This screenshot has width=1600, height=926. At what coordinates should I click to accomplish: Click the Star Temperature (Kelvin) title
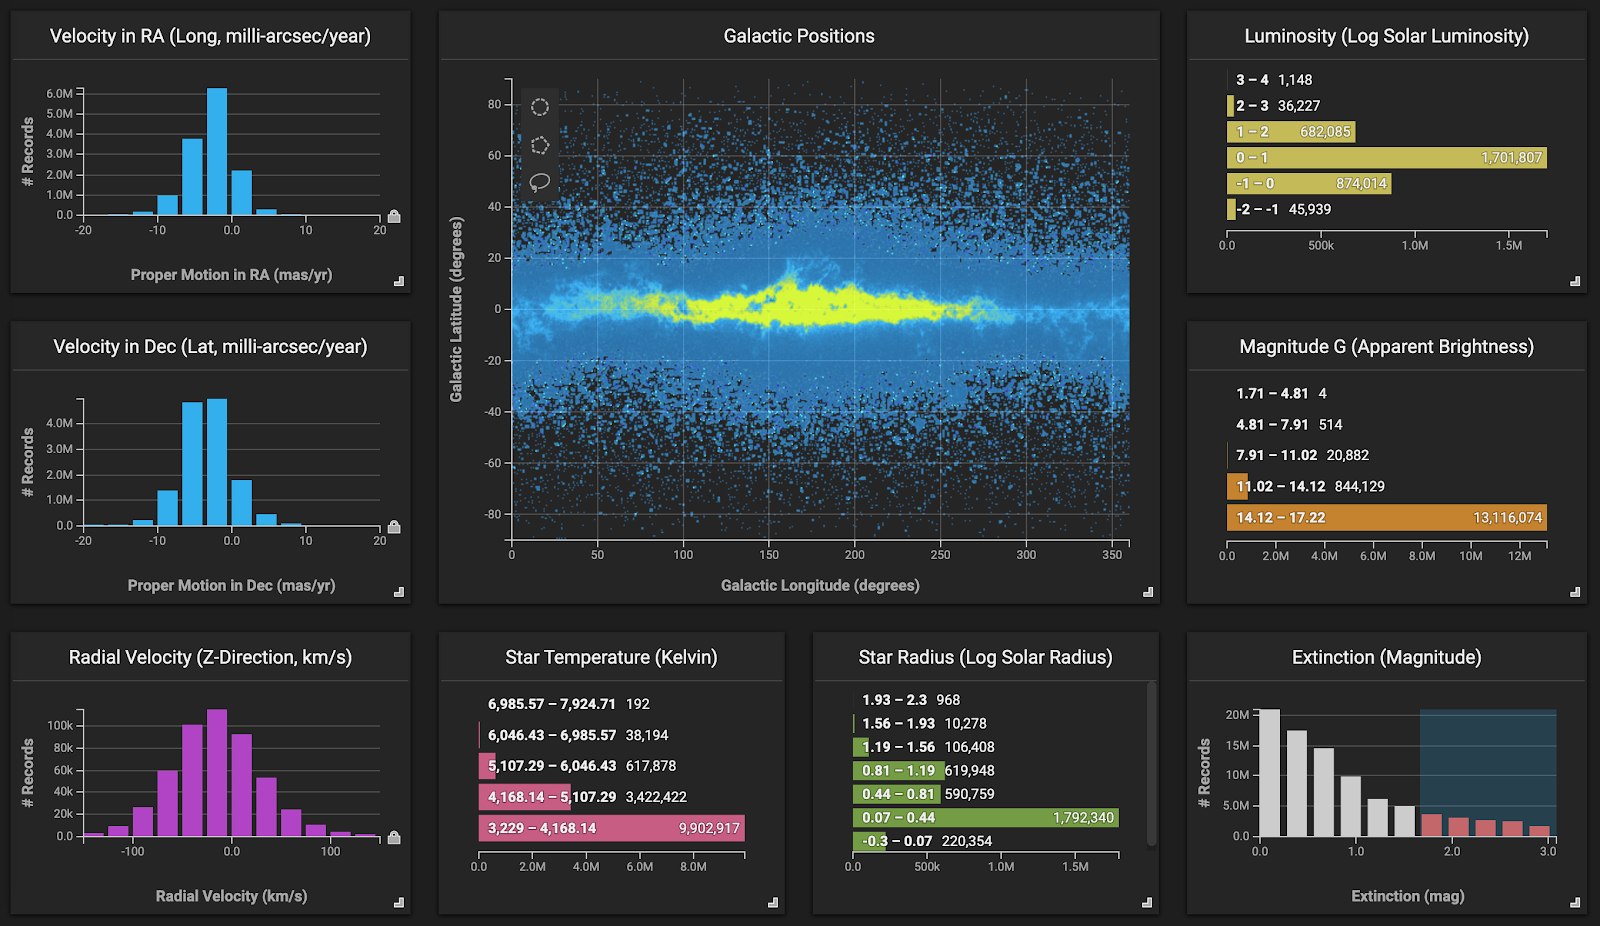[x=611, y=657]
